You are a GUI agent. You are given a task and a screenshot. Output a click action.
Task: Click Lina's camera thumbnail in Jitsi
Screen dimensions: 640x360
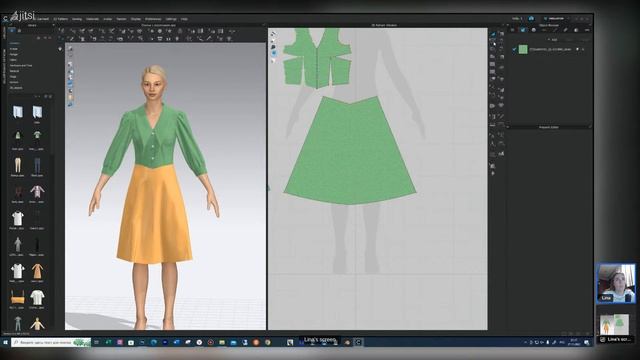coord(616,283)
